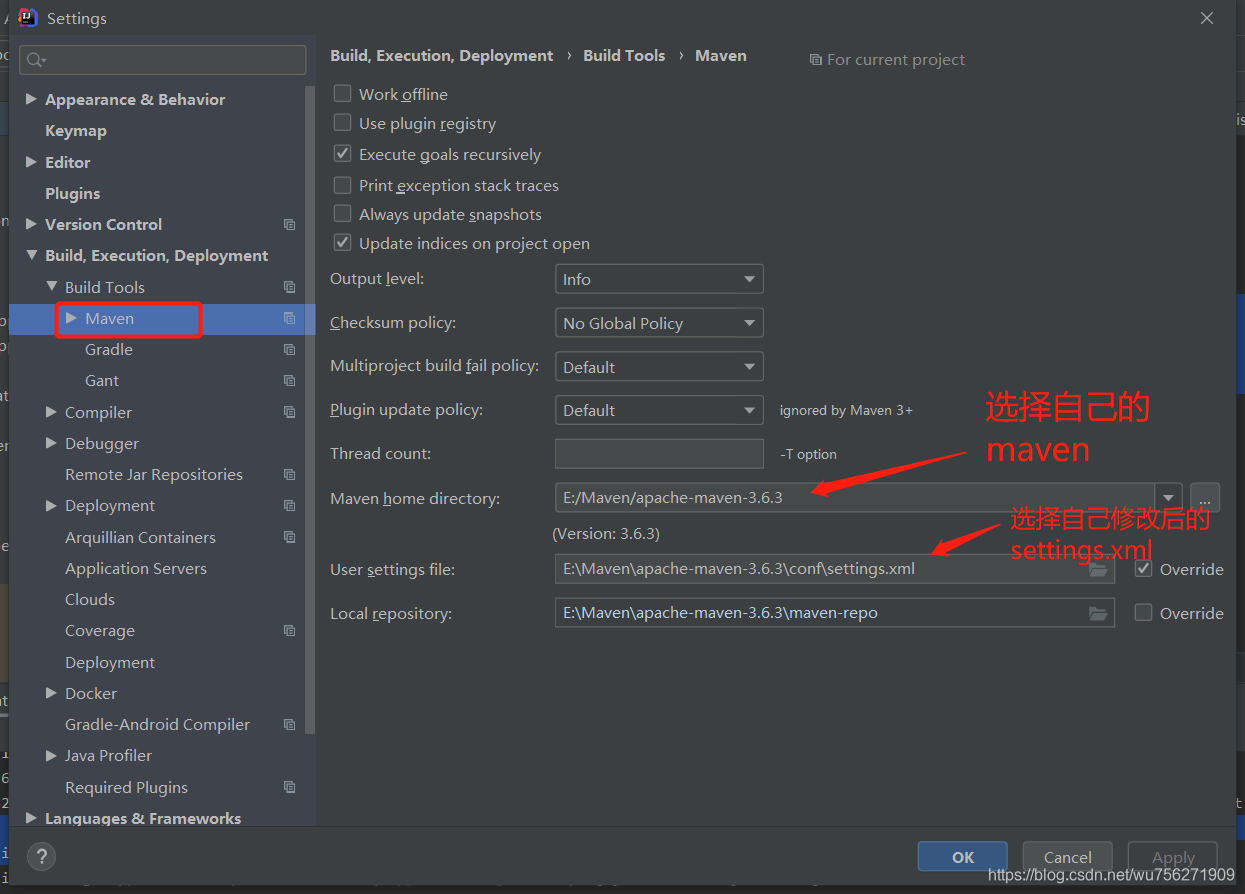Expand the Docker tree node
Screen dimensions: 1245x894
[51, 693]
